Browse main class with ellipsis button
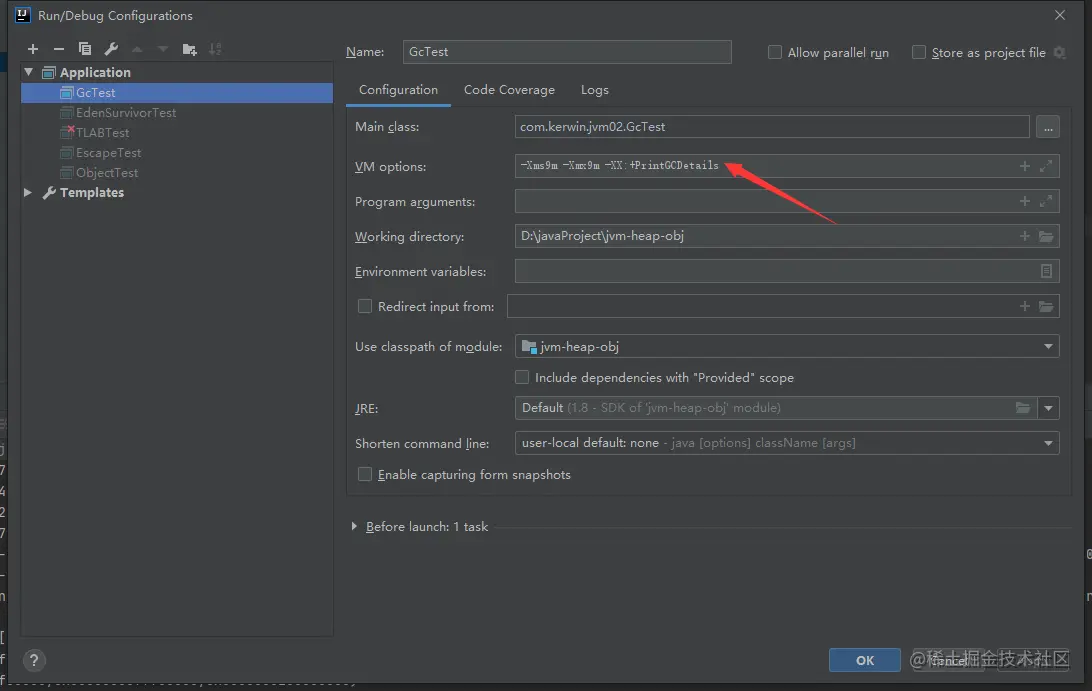Image resolution: width=1092 pixels, height=691 pixels. pos(1047,127)
